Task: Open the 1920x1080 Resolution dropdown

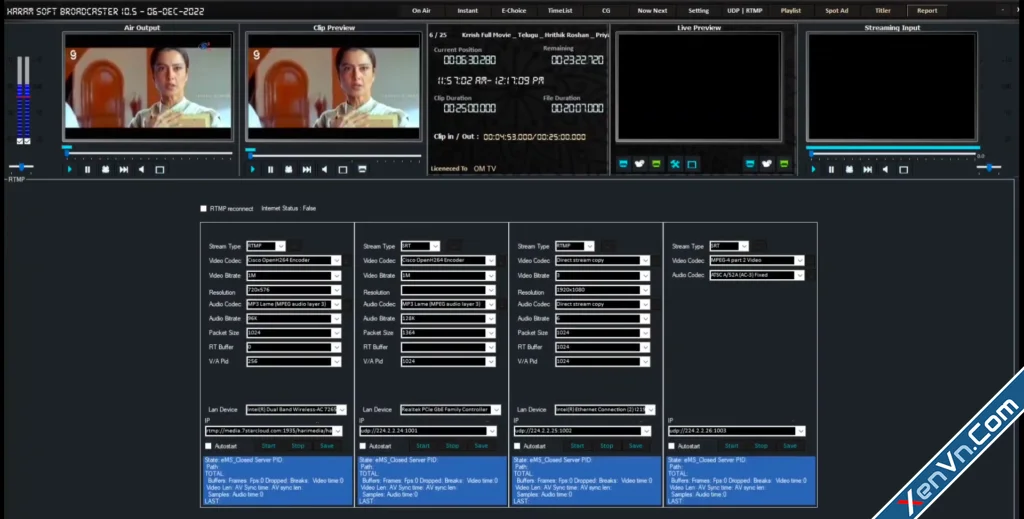Action: [603, 290]
